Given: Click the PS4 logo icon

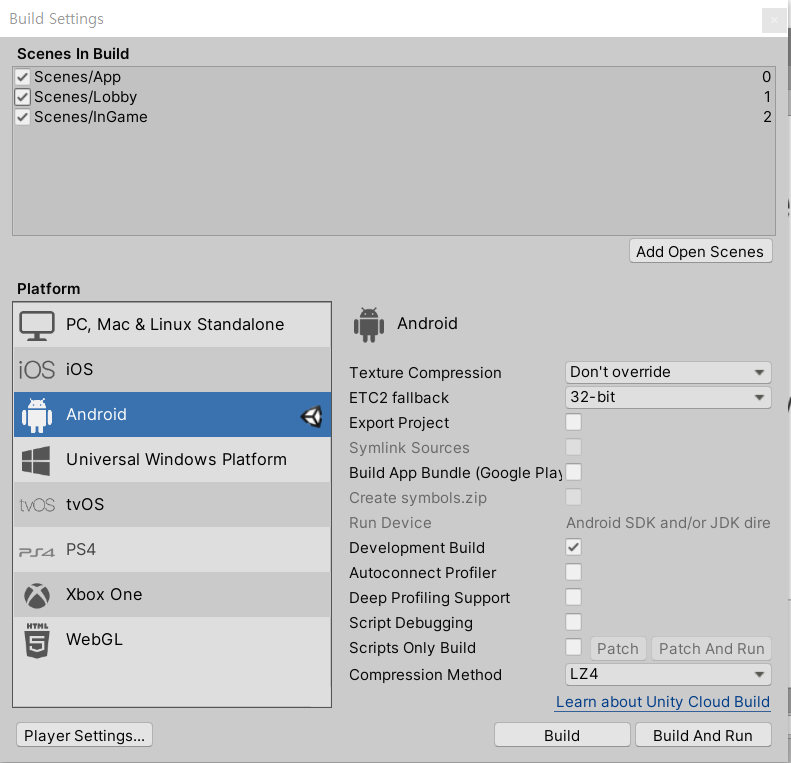Looking at the screenshot, I should click(36, 552).
